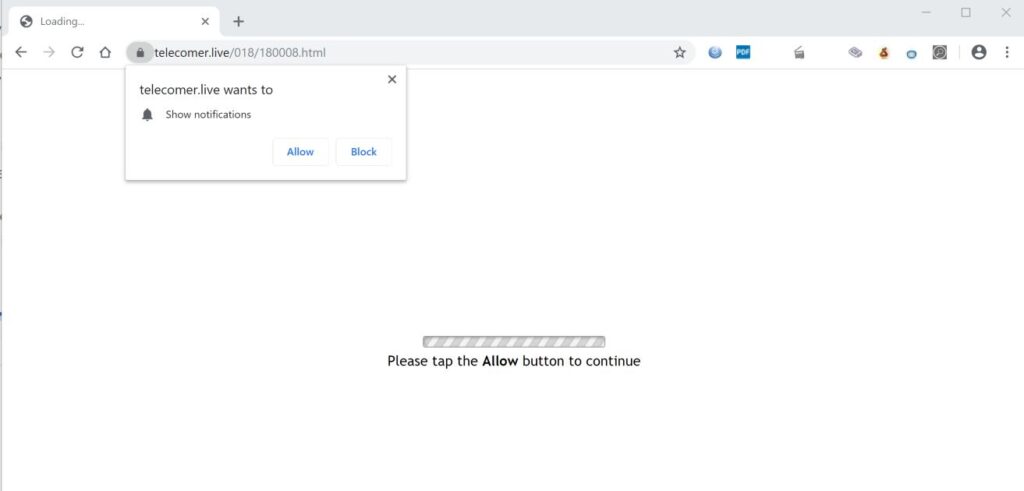
Task: Allow notifications from telecomer.live
Action: coord(300,151)
